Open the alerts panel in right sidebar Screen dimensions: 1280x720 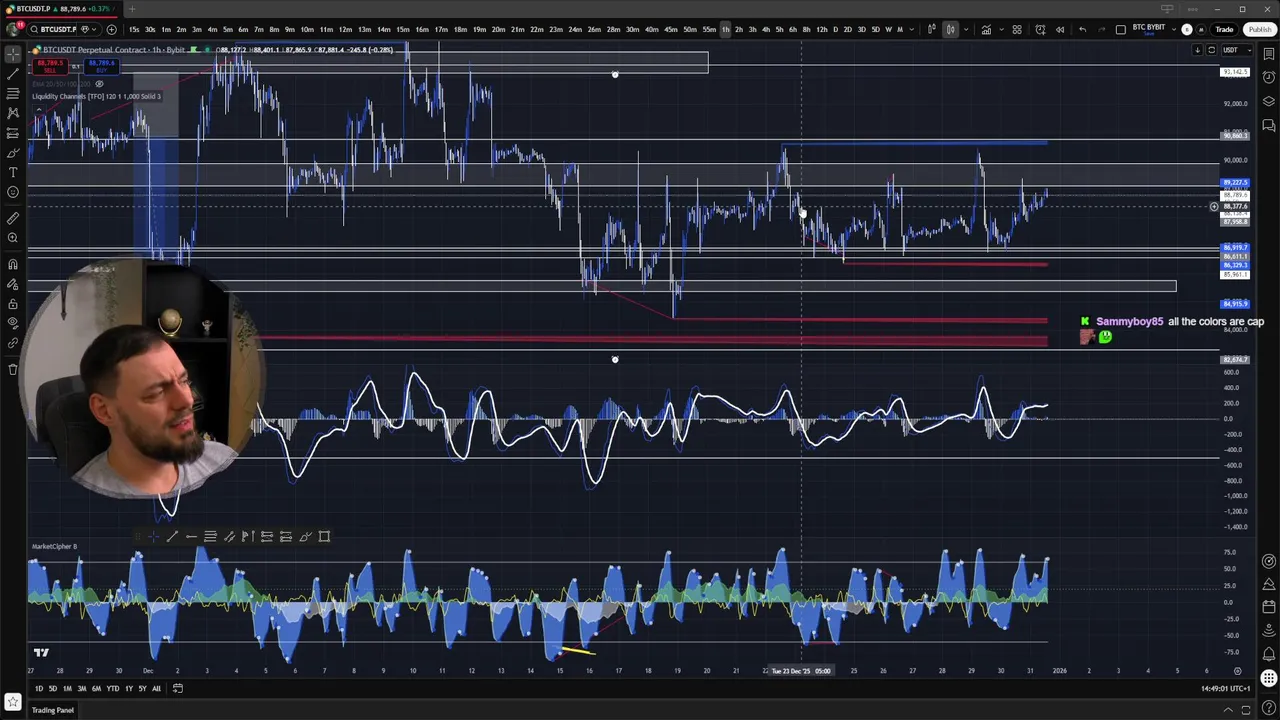pyautogui.click(x=1269, y=79)
